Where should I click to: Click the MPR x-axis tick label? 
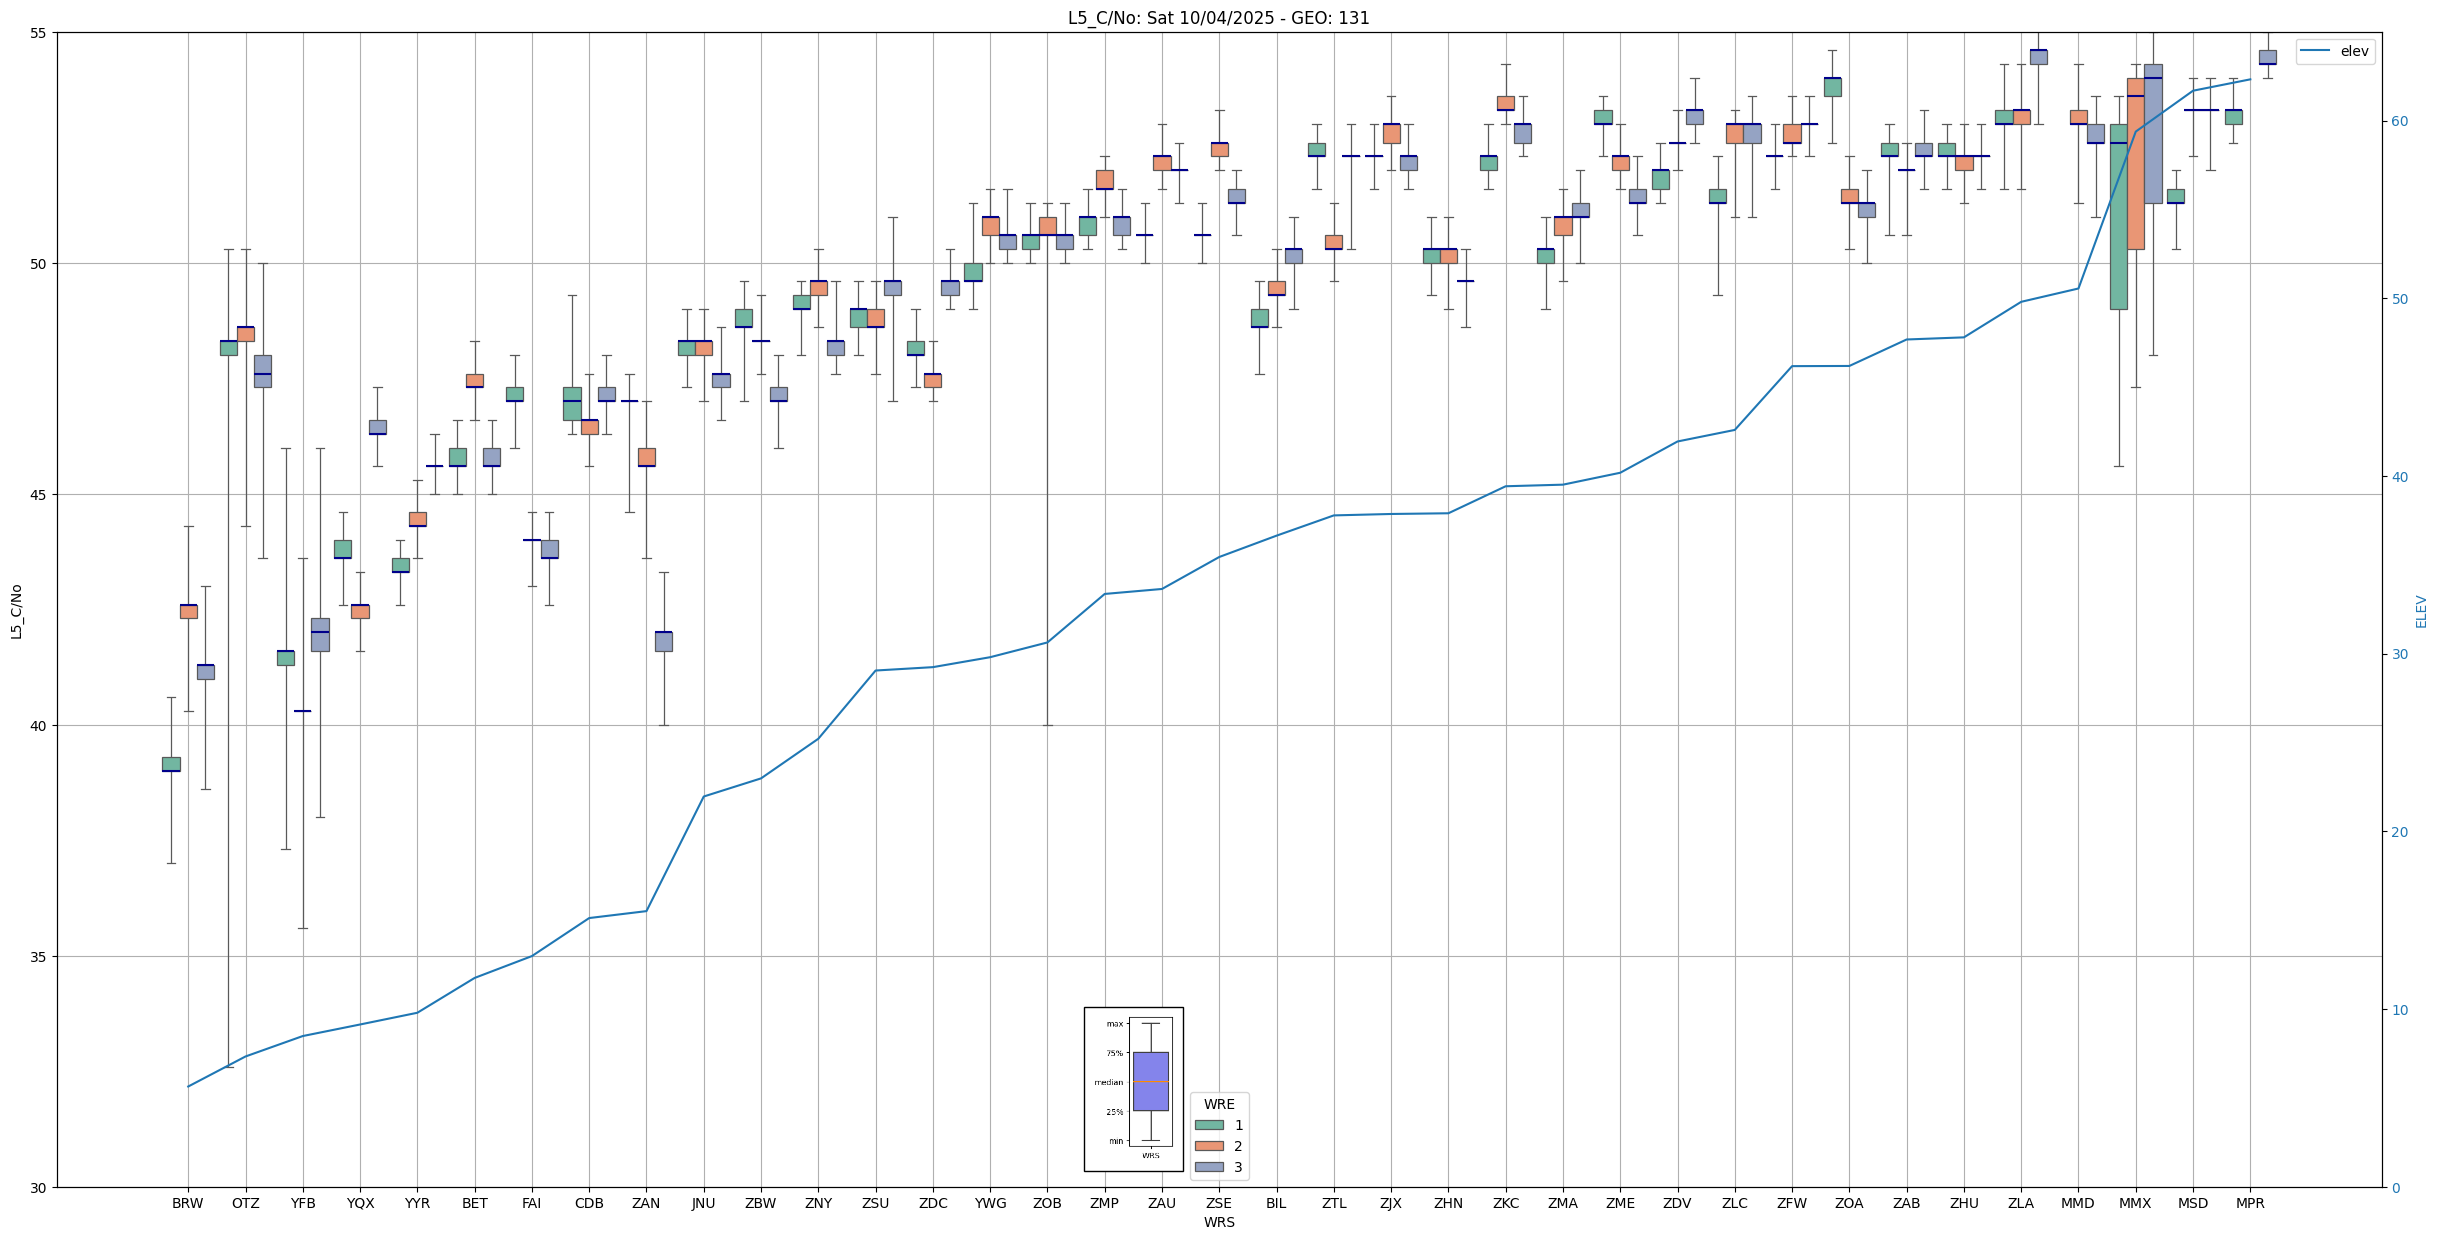[2250, 1203]
